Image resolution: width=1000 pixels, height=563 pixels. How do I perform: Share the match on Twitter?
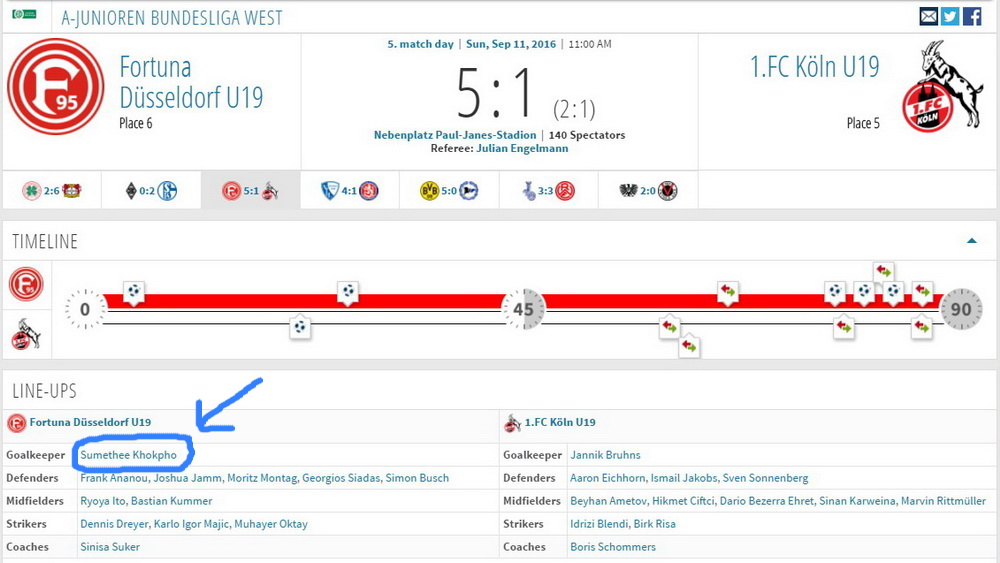(950, 16)
